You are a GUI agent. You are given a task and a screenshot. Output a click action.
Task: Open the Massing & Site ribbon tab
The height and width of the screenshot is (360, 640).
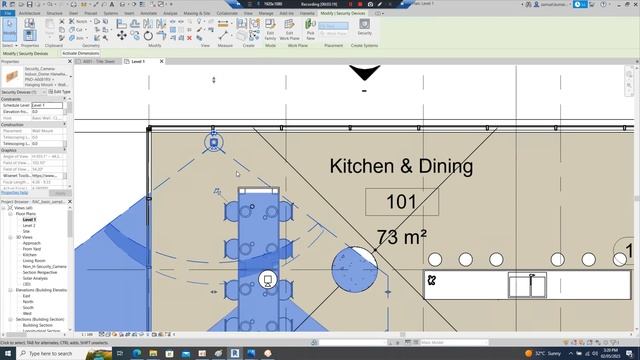point(197,13)
